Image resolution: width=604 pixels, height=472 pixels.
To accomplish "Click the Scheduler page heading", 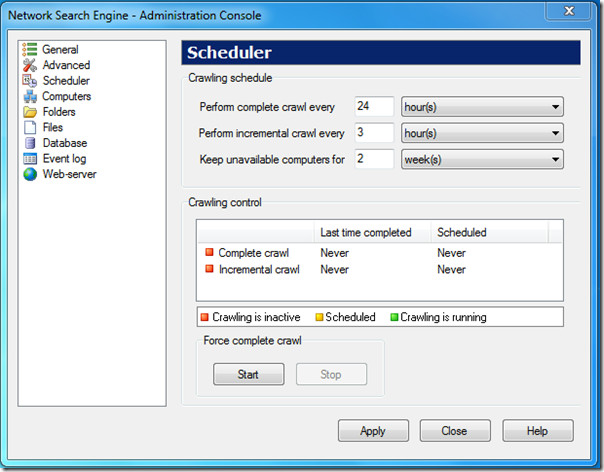I will (229, 52).
